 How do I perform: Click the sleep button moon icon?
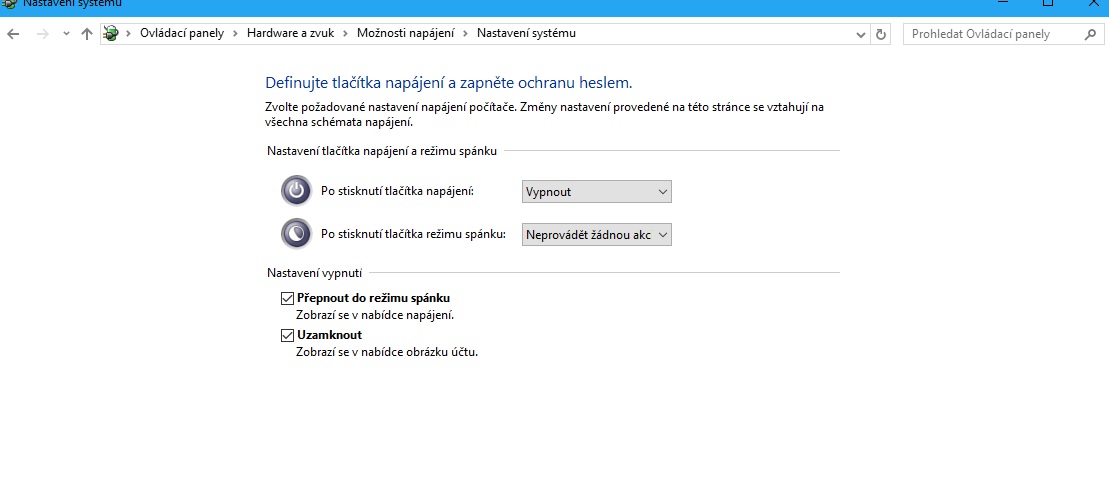[296, 234]
